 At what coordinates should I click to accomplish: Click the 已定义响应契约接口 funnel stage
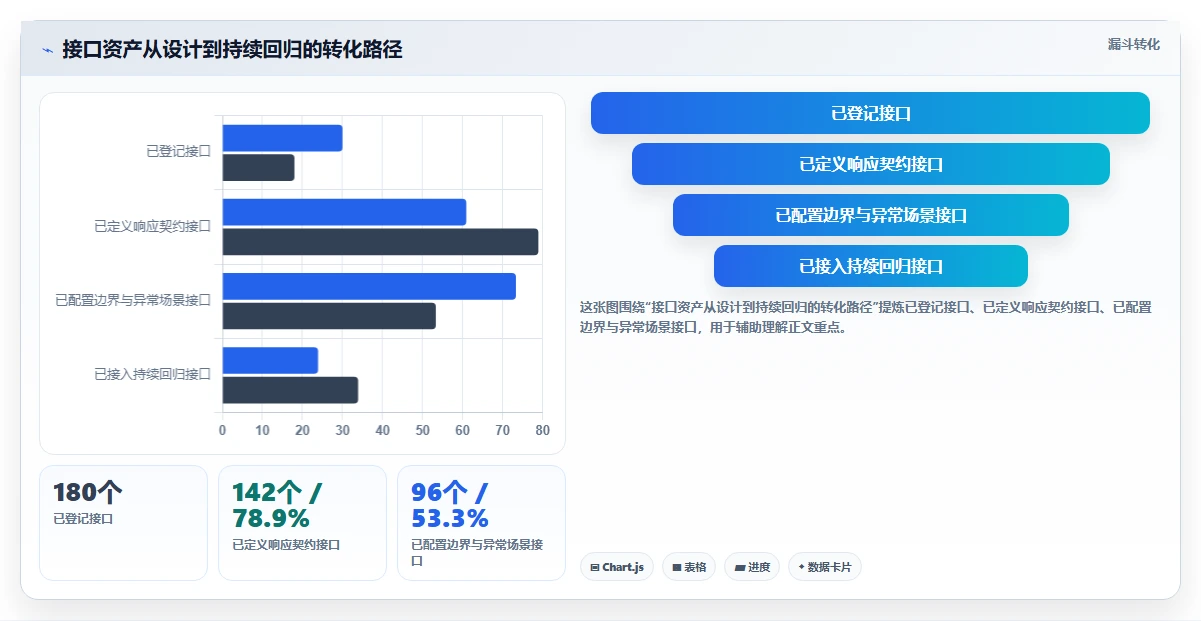(870, 164)
